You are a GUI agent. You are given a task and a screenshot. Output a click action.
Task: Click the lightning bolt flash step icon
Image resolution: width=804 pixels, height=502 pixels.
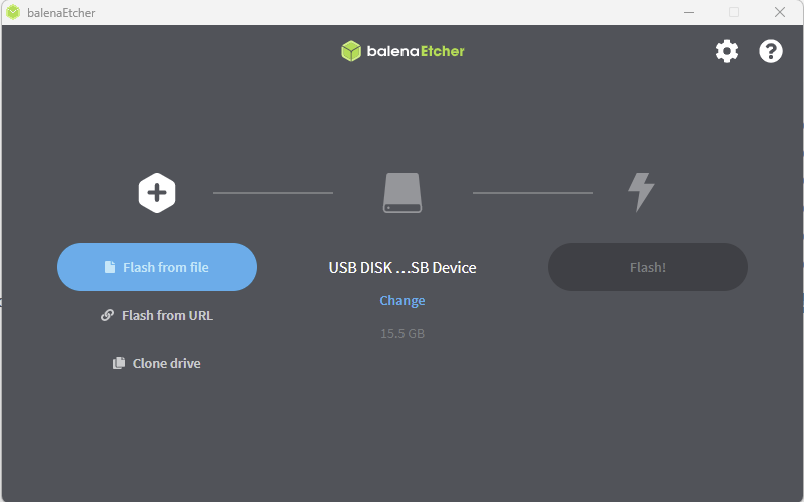coord(641,192)
